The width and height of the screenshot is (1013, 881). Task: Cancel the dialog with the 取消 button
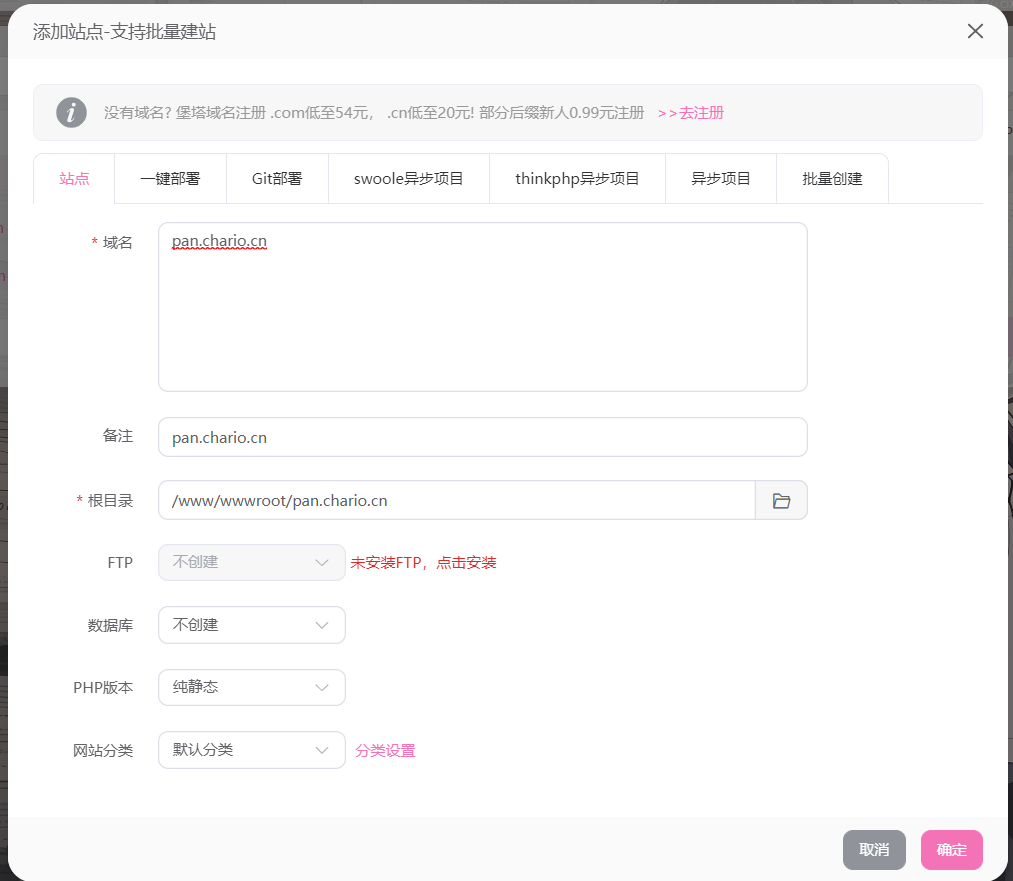coord(874,849)
